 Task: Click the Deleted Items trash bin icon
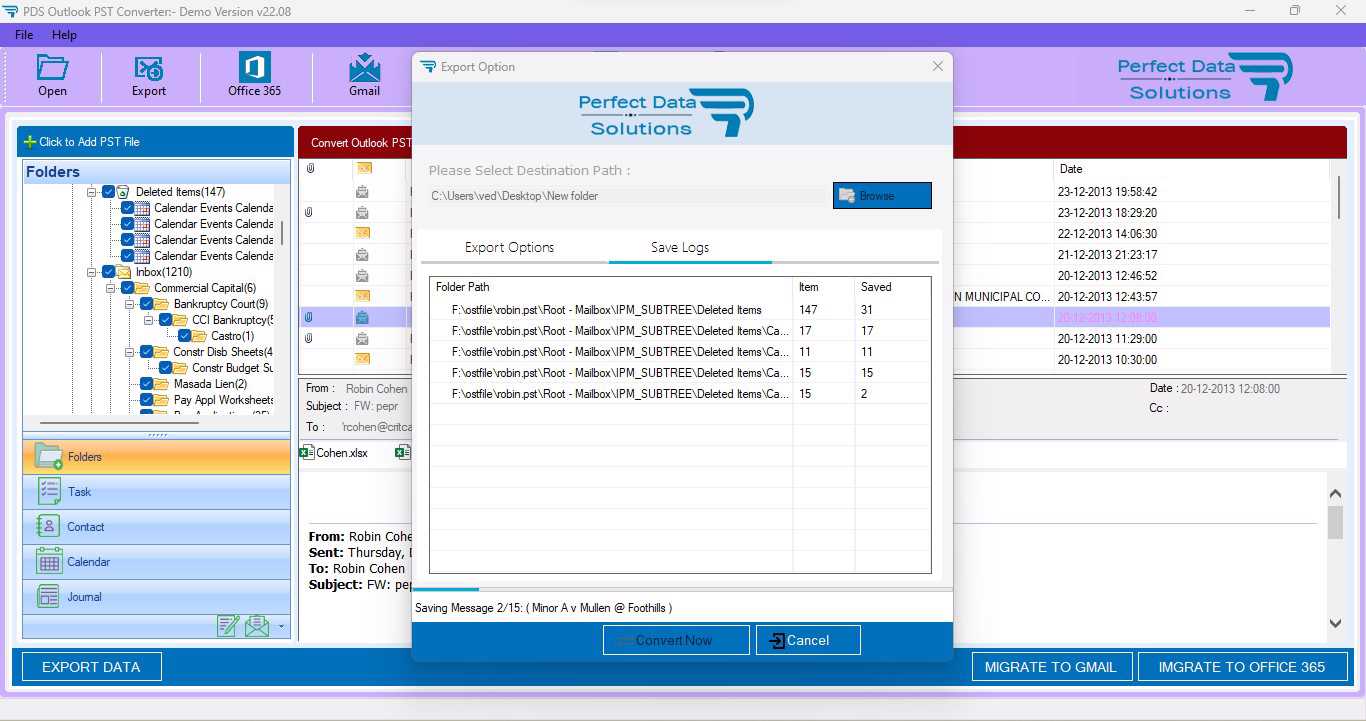click(123, 192)
